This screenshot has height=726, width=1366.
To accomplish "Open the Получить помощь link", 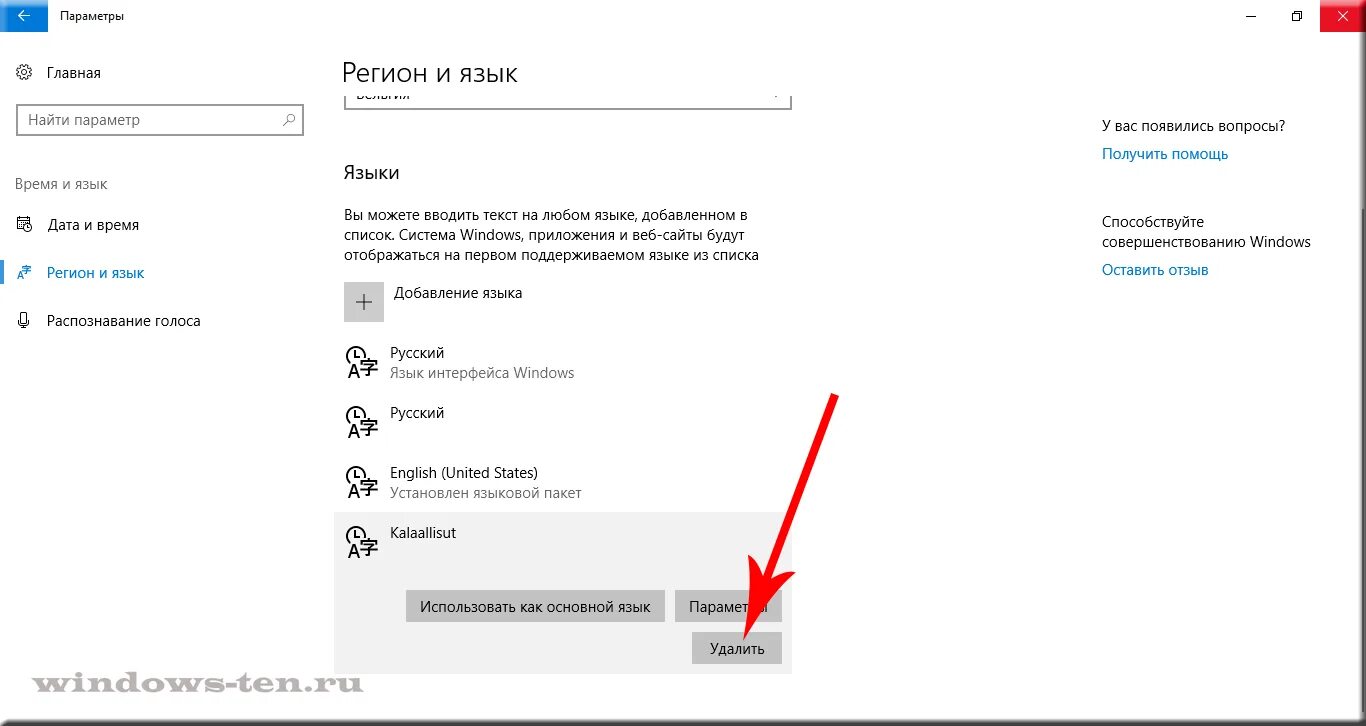I will [1164, 154].
